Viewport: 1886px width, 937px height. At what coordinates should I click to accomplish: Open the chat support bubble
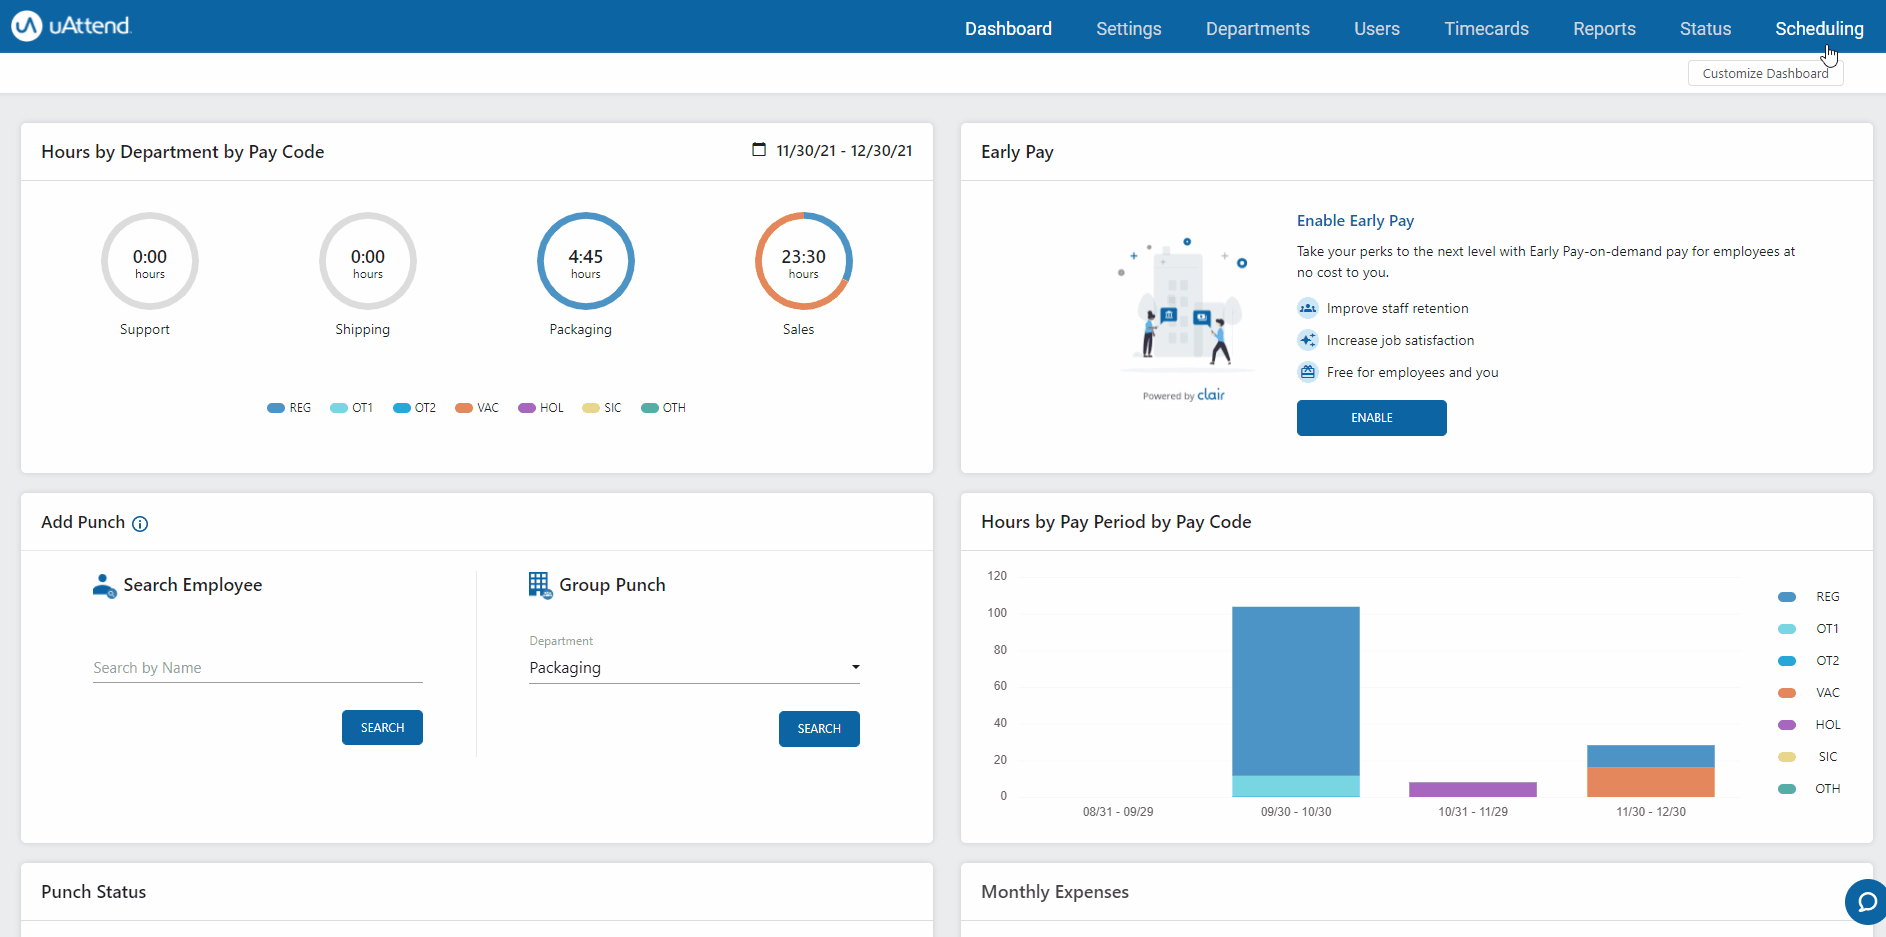click(x=1865, y=901)
